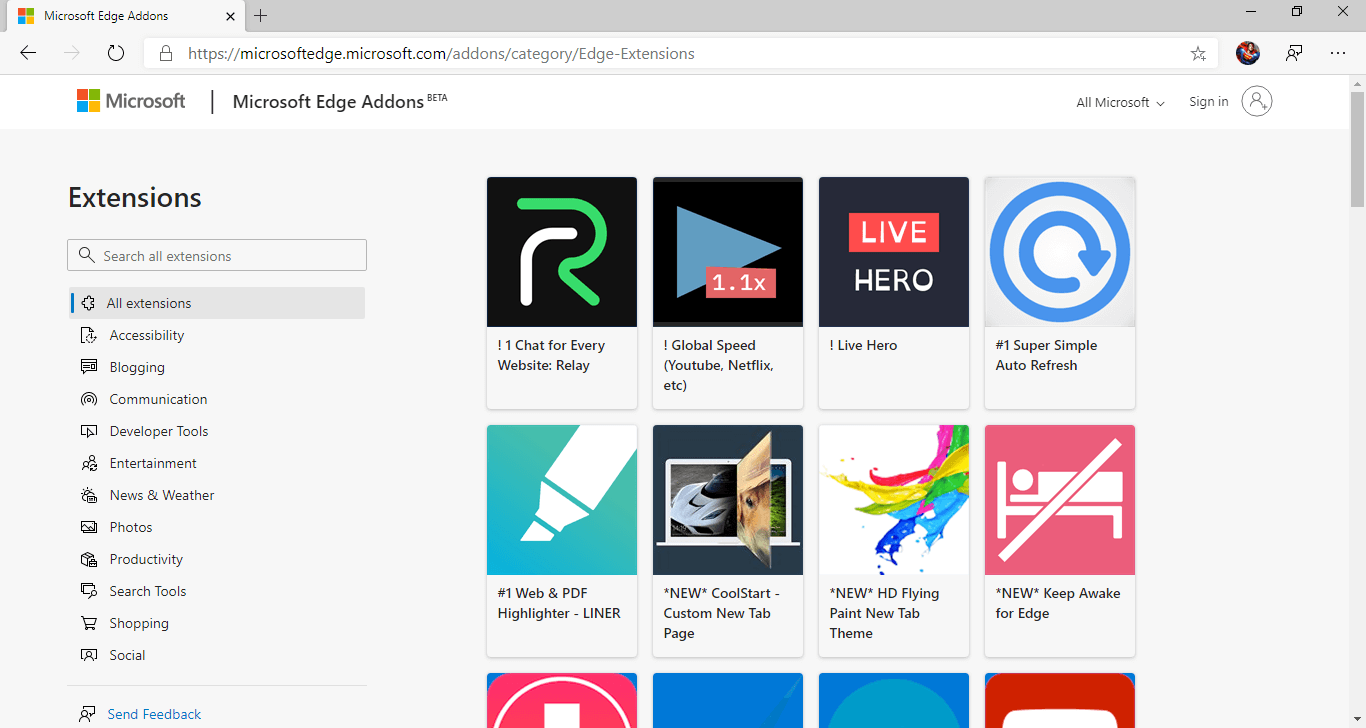This screenshot has height=728, width=1366.
Task: Open the CoolStart New Tab thumbnail
Action: coord(728,500)
